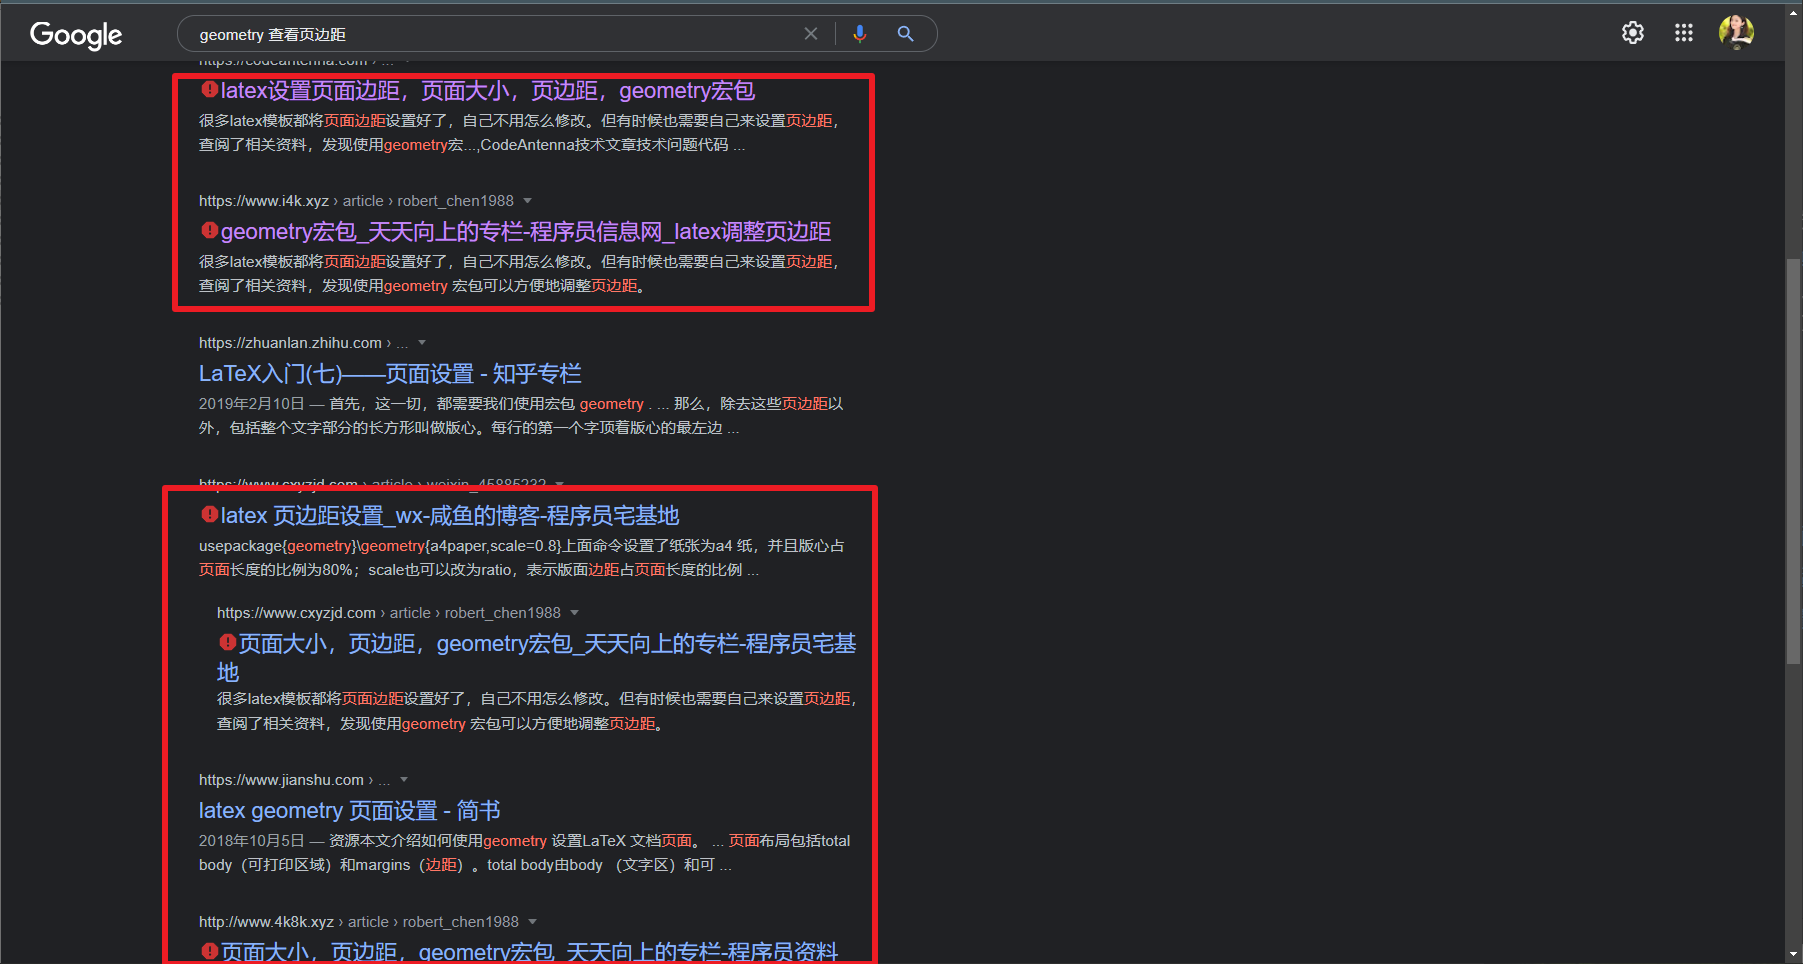Image resolution: width=1803 pixels, height=964 pixels.
Task: Click snippet text "total body由body（文字区）和可"
Action: pyautogui.click(x=601, y=865)
